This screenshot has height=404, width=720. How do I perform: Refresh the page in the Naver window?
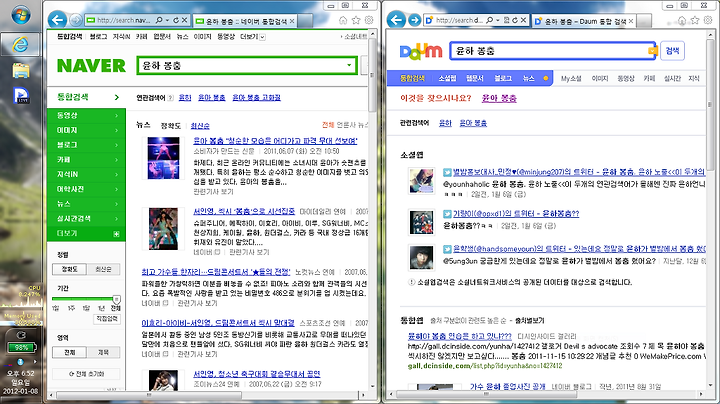click(176, 20)
